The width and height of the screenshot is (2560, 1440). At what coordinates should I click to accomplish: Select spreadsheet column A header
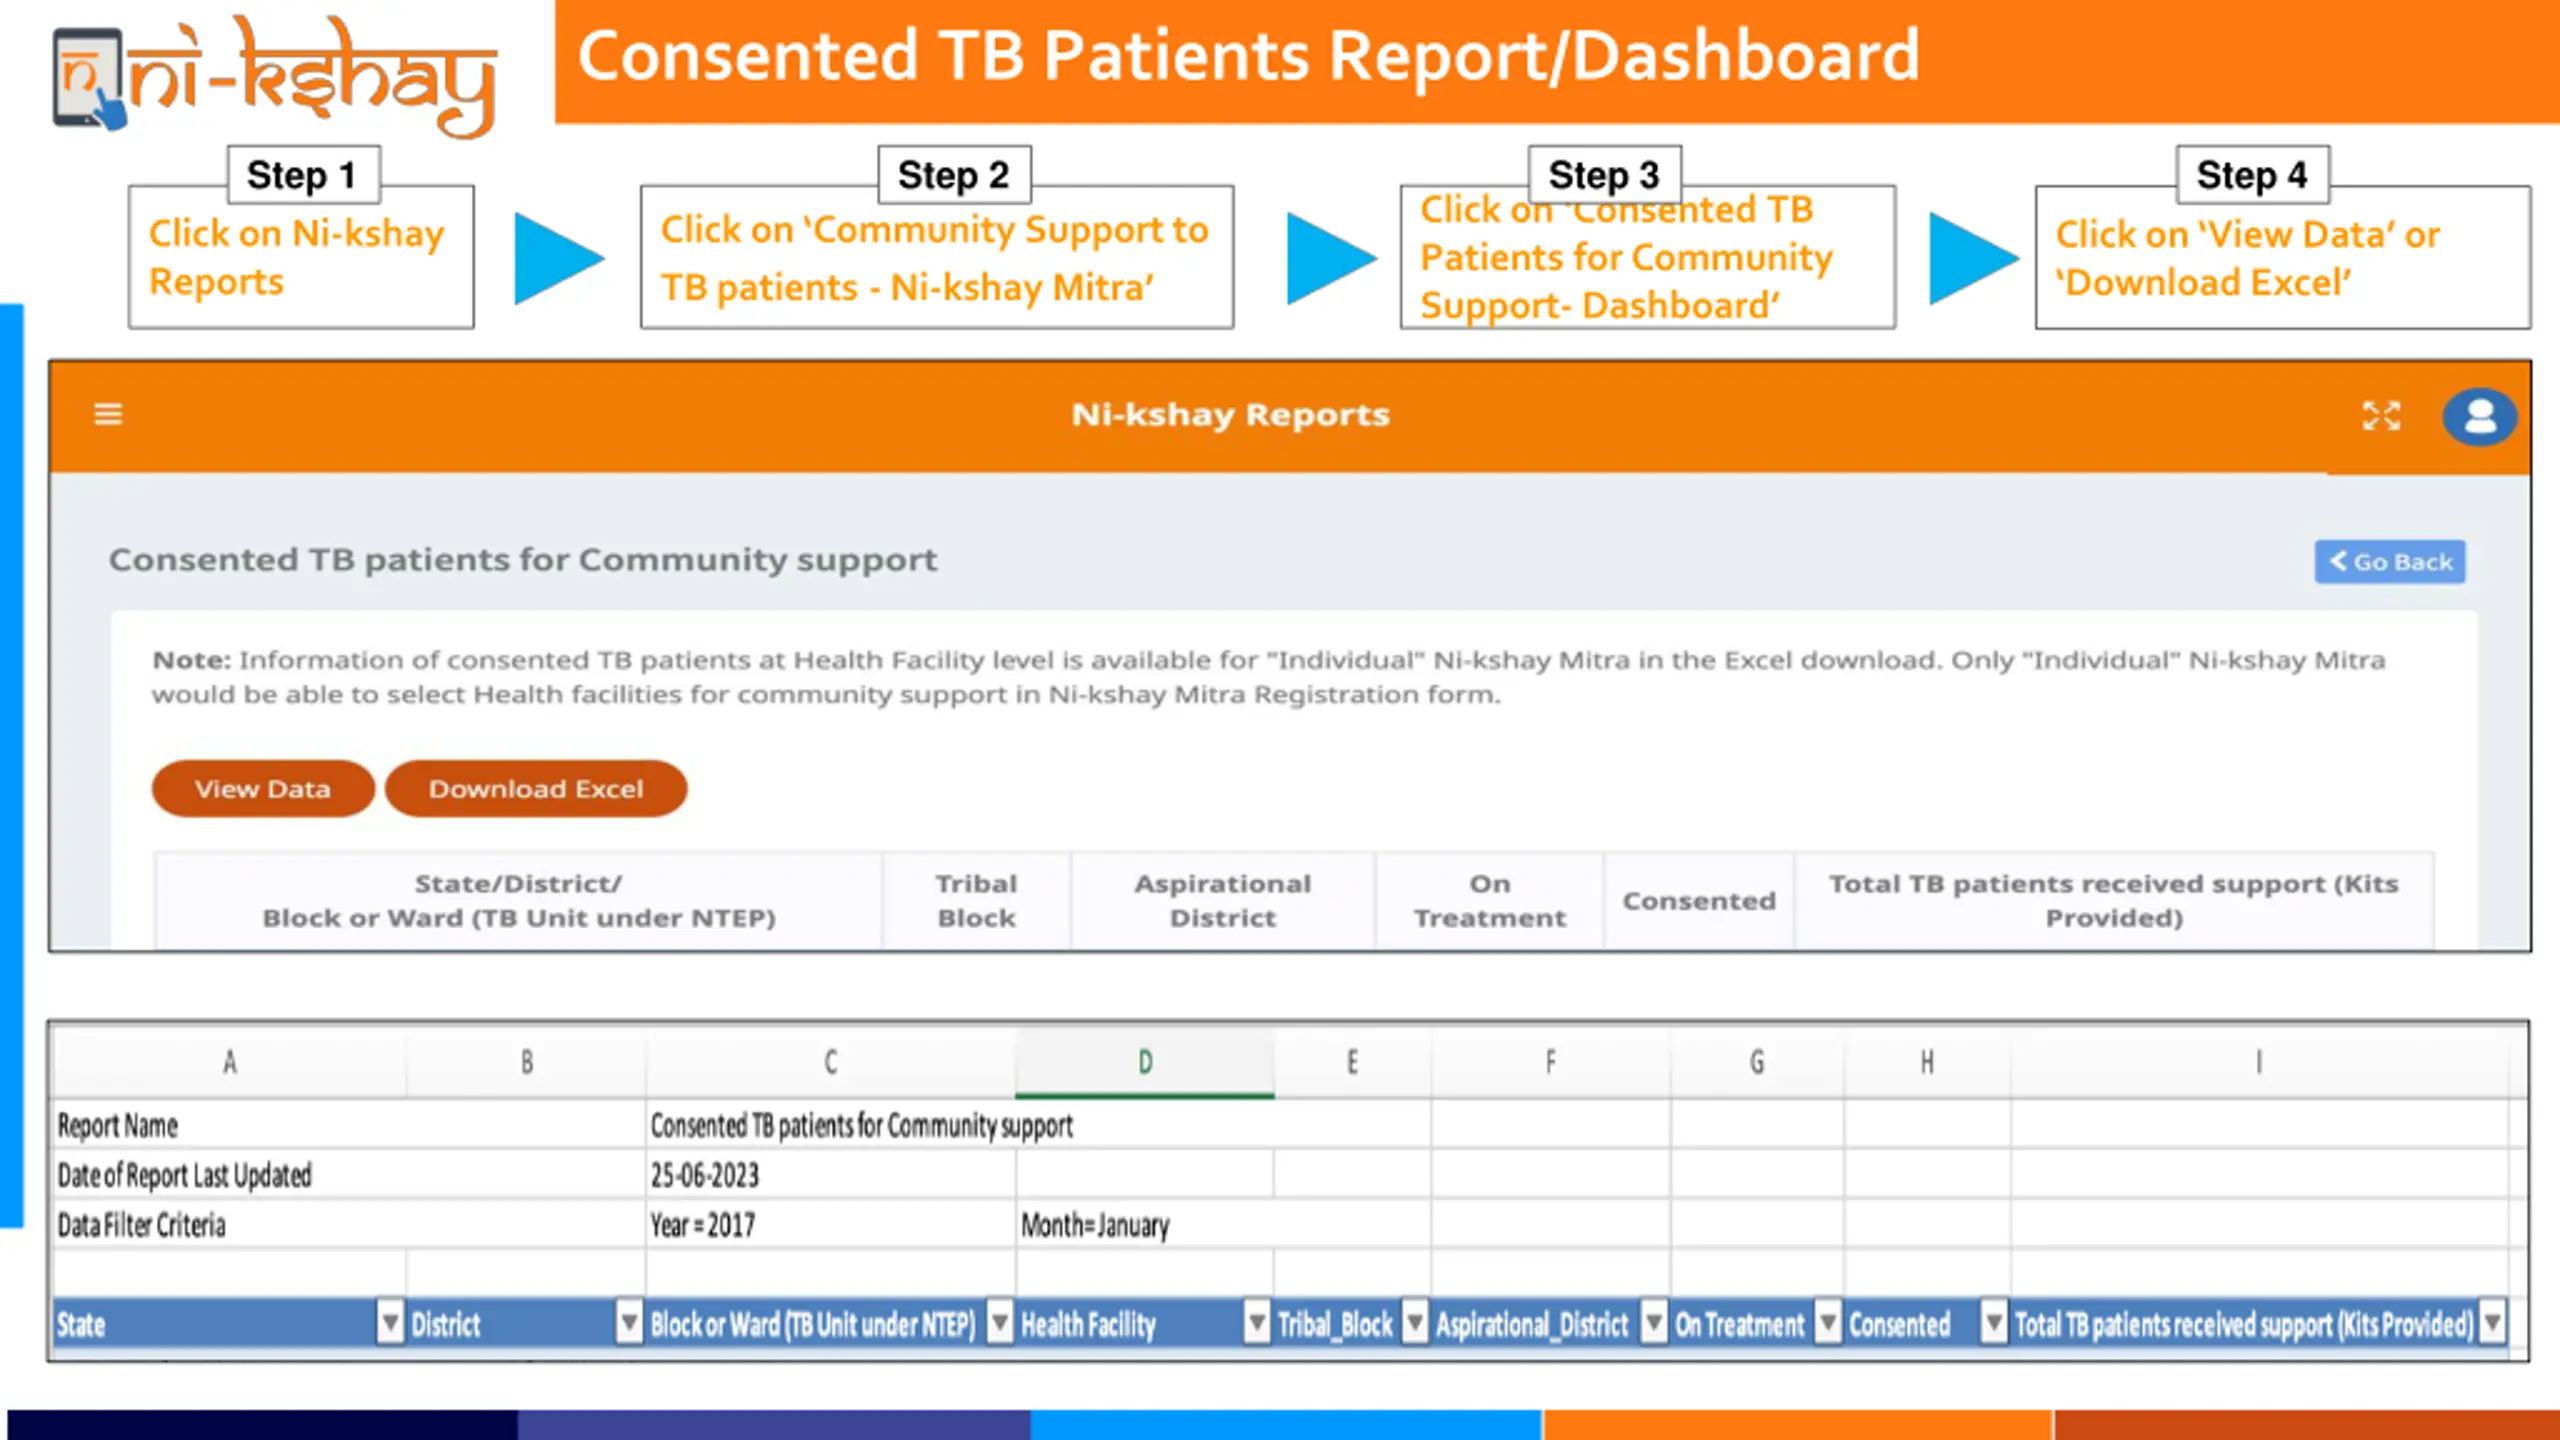[x=229, y=1062]
